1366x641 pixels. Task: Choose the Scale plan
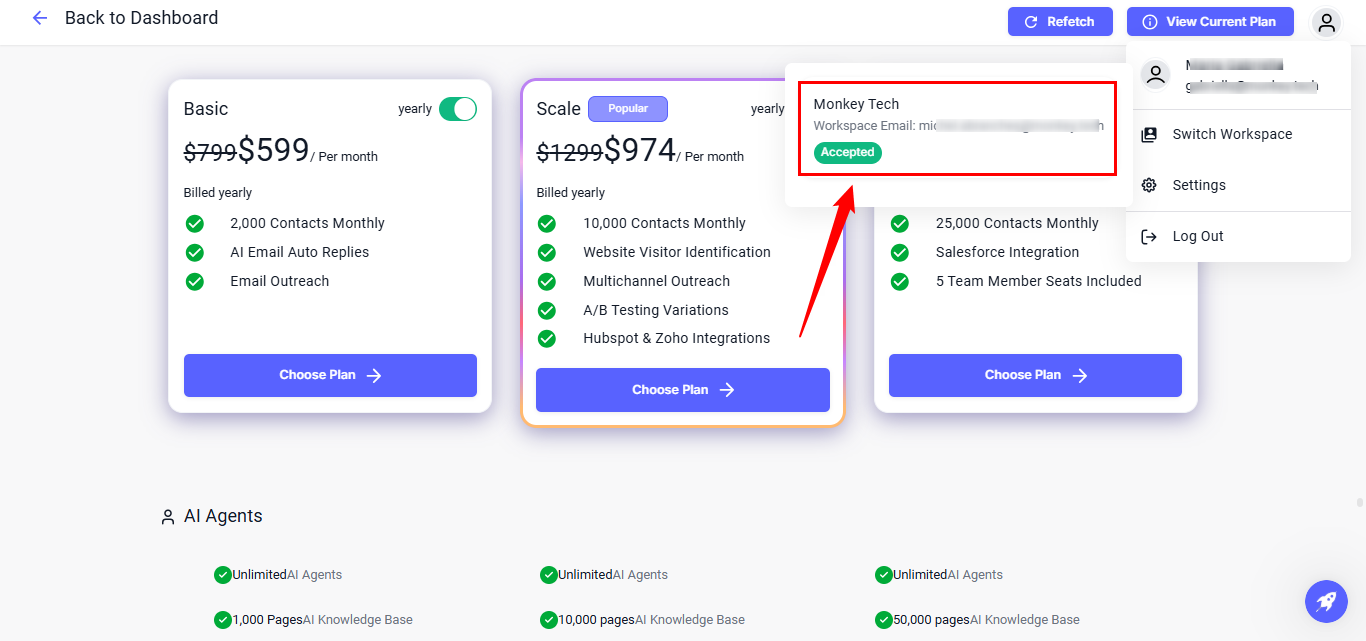click(x=682, y=390)
